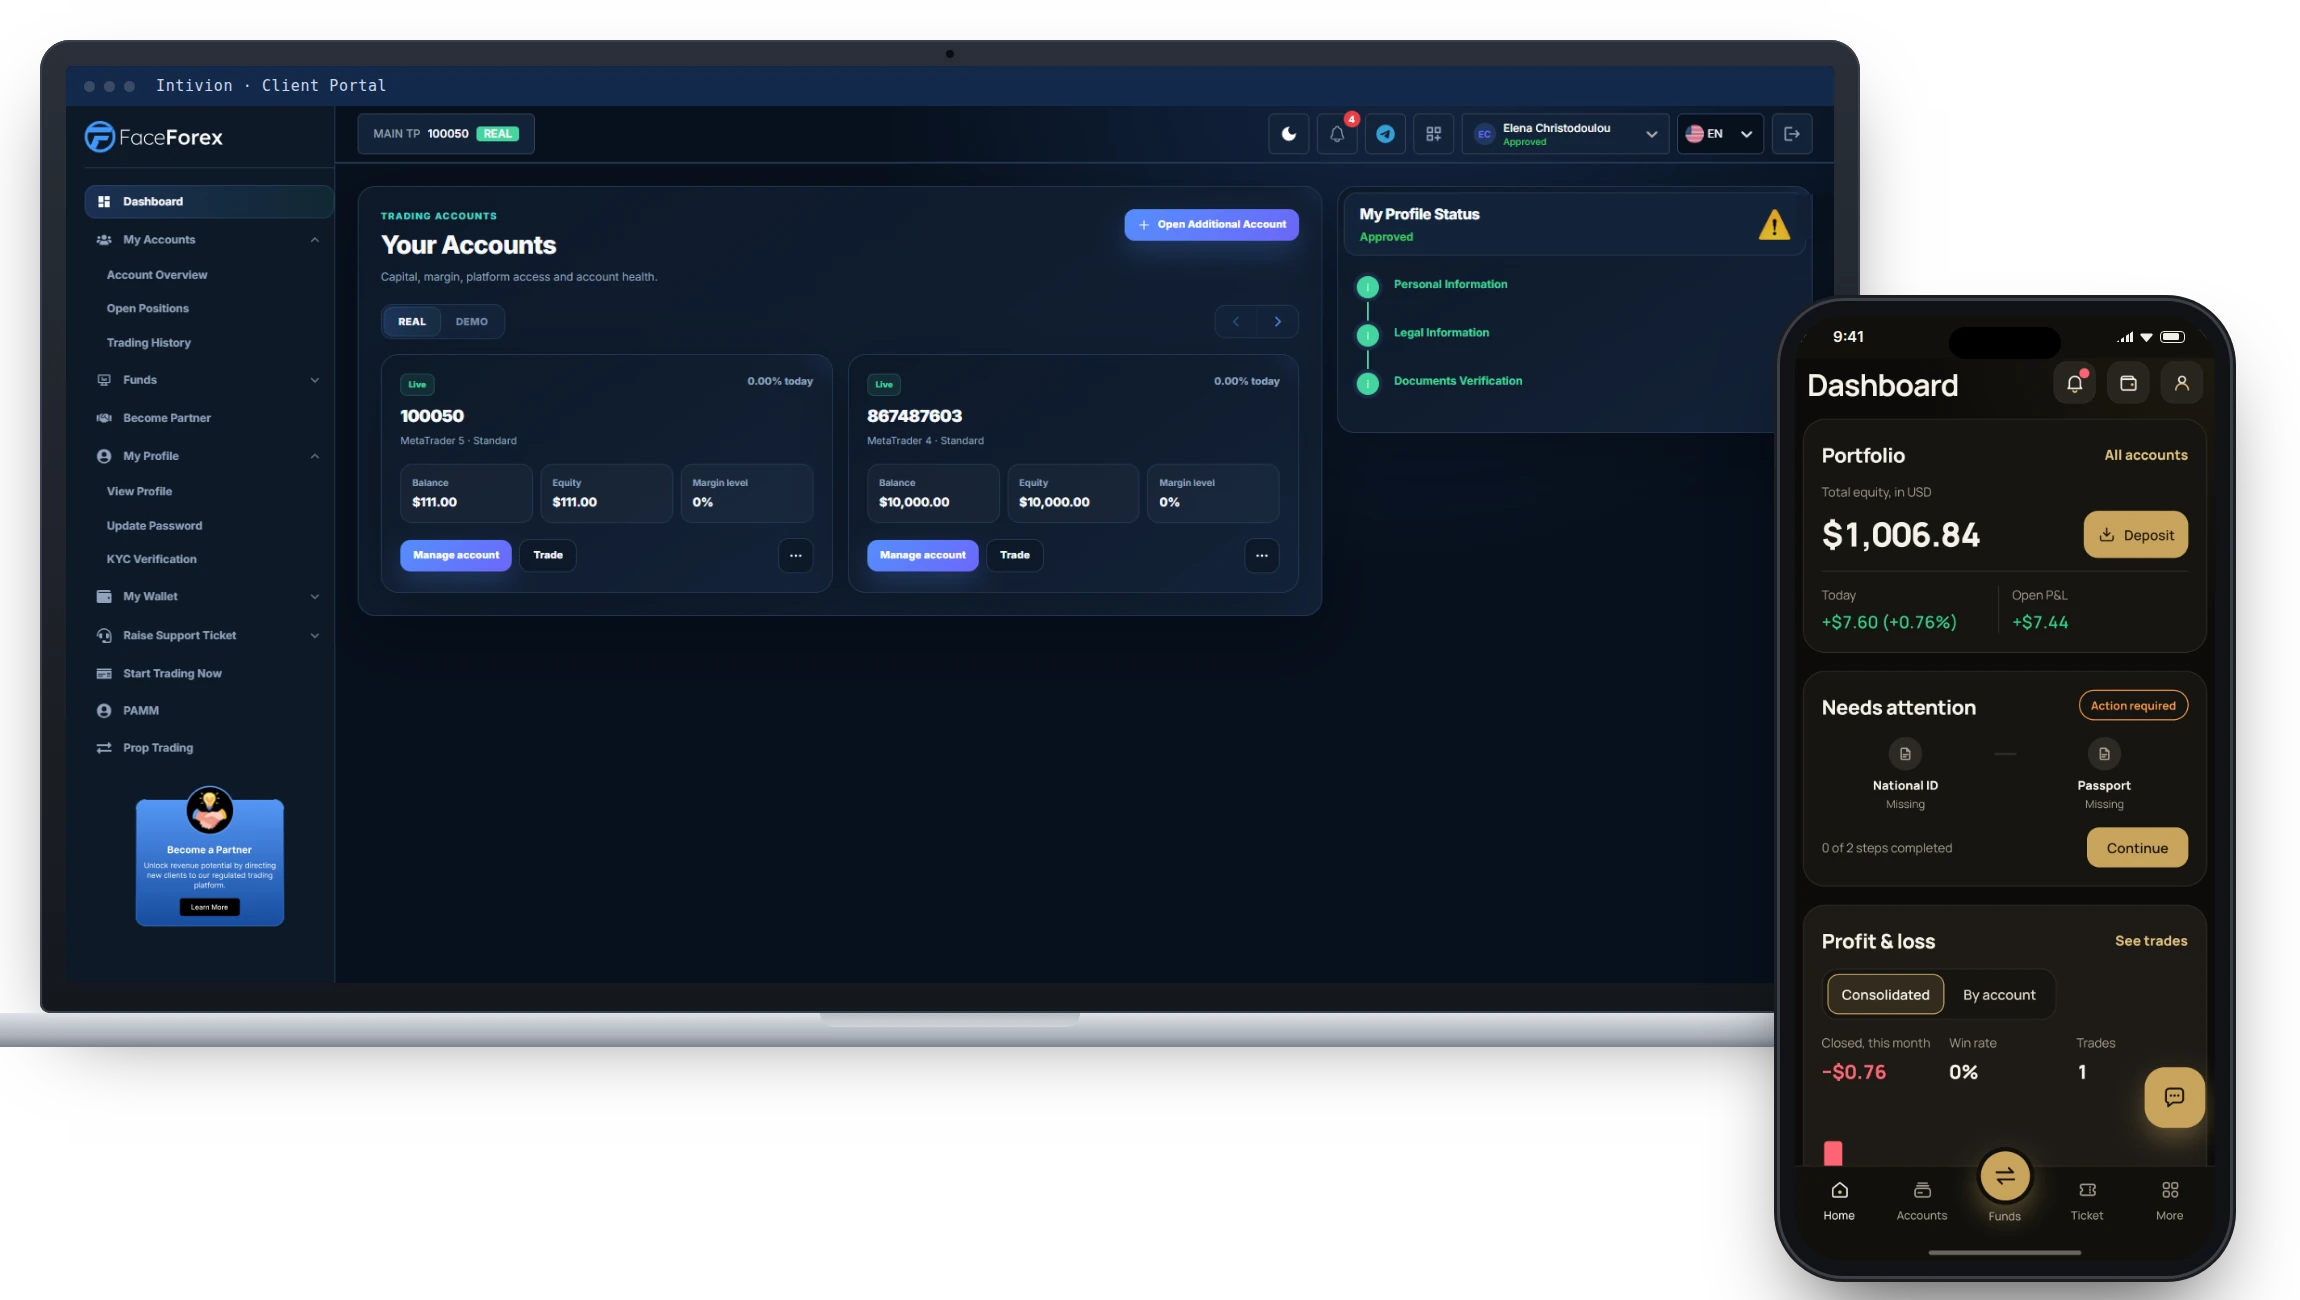Viewport: 2300px width, 1300px height.
Task: Open more options for account 867487603
Action: point(1262,556)
